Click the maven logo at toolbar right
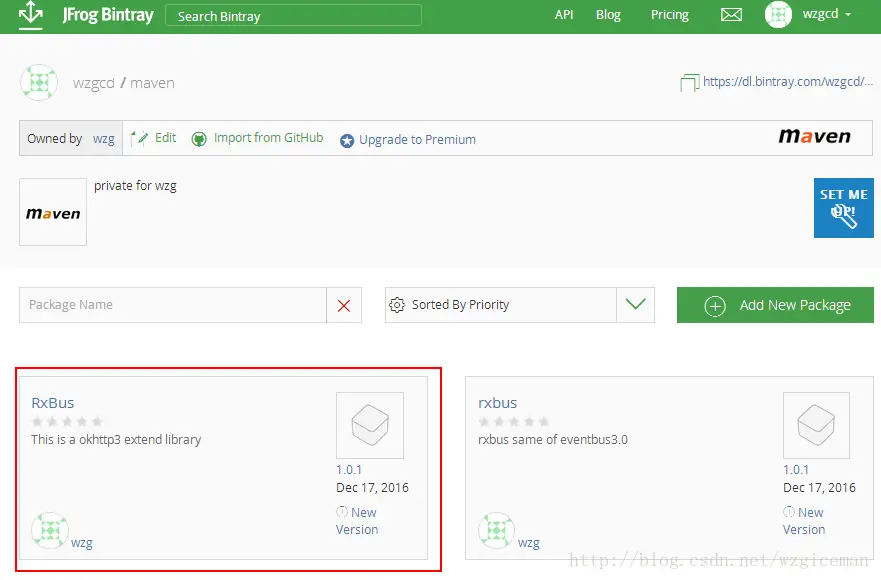 click(x=814, y=136)
